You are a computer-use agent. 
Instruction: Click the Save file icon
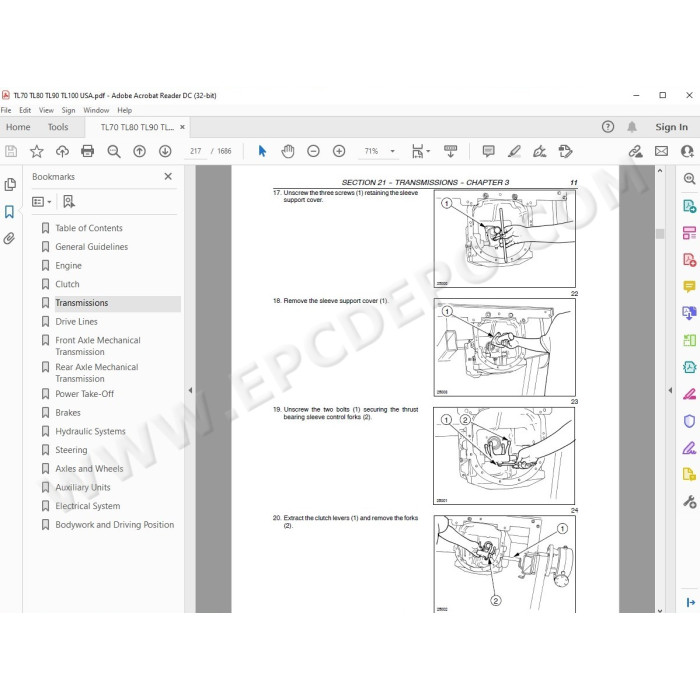11,151
